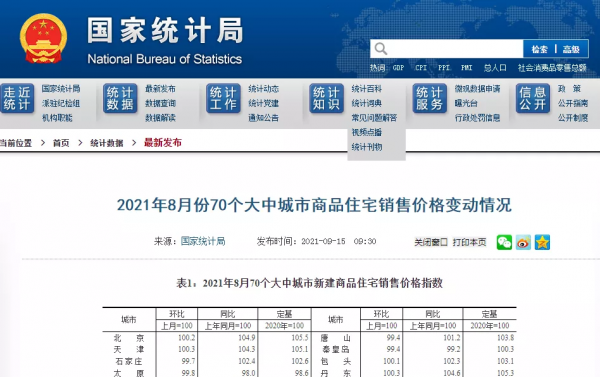Open 通知公告 menu link
This screenshot has height=377, width=600.
tap(264, 118)
